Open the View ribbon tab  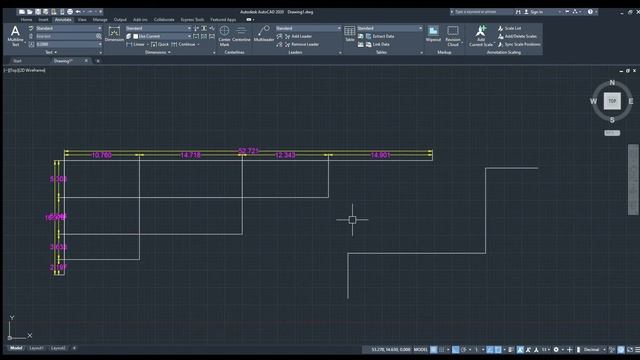[82, 20]
